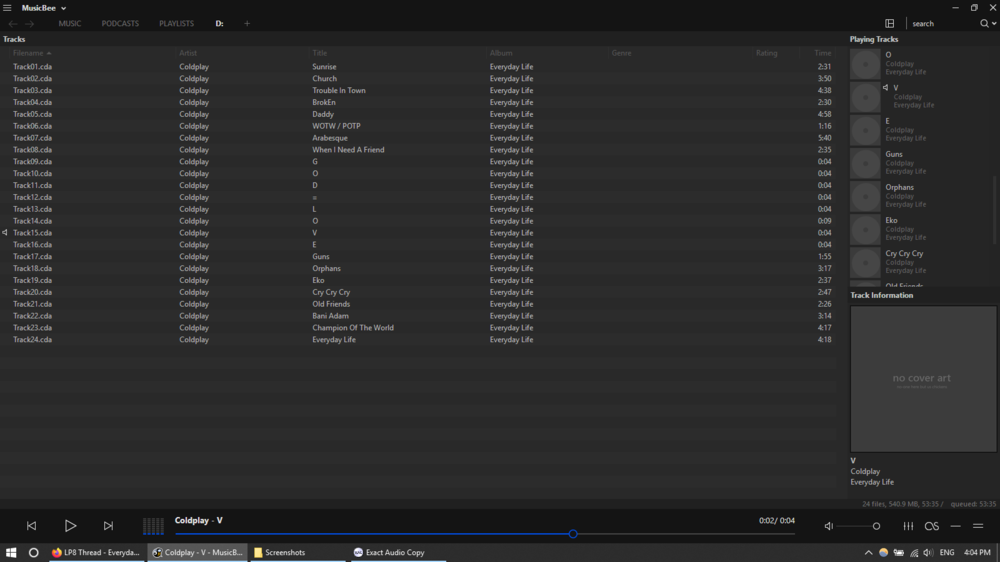Select the Old Friends track row
The width and height of the screenshot is (1000, 562).
(x=418, y=304)
